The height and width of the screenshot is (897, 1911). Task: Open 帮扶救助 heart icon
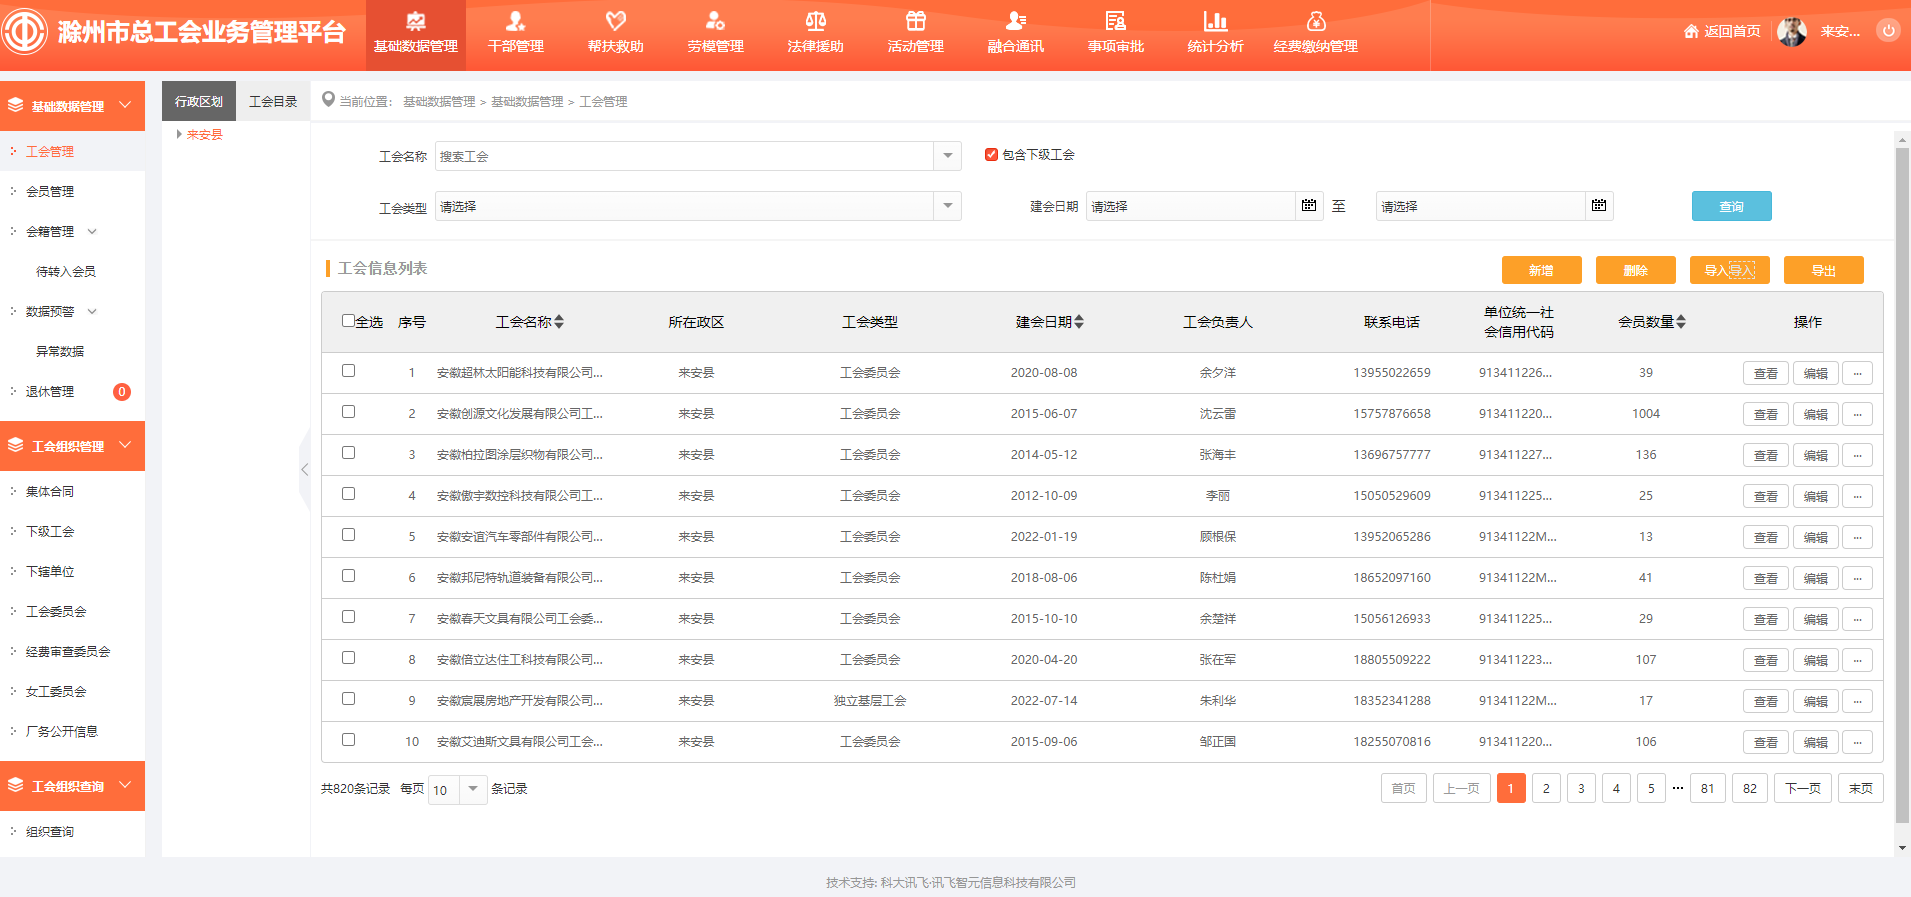(x=616, y=21)
